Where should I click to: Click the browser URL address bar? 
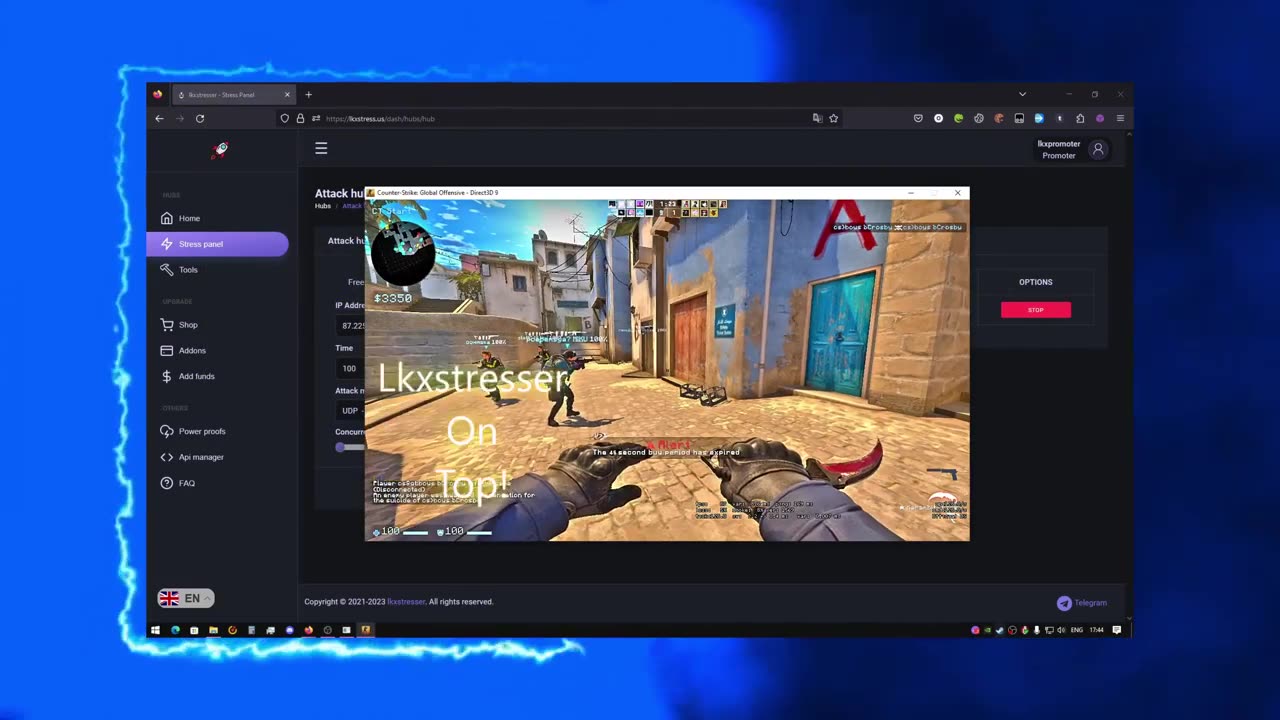click(560, 118)
